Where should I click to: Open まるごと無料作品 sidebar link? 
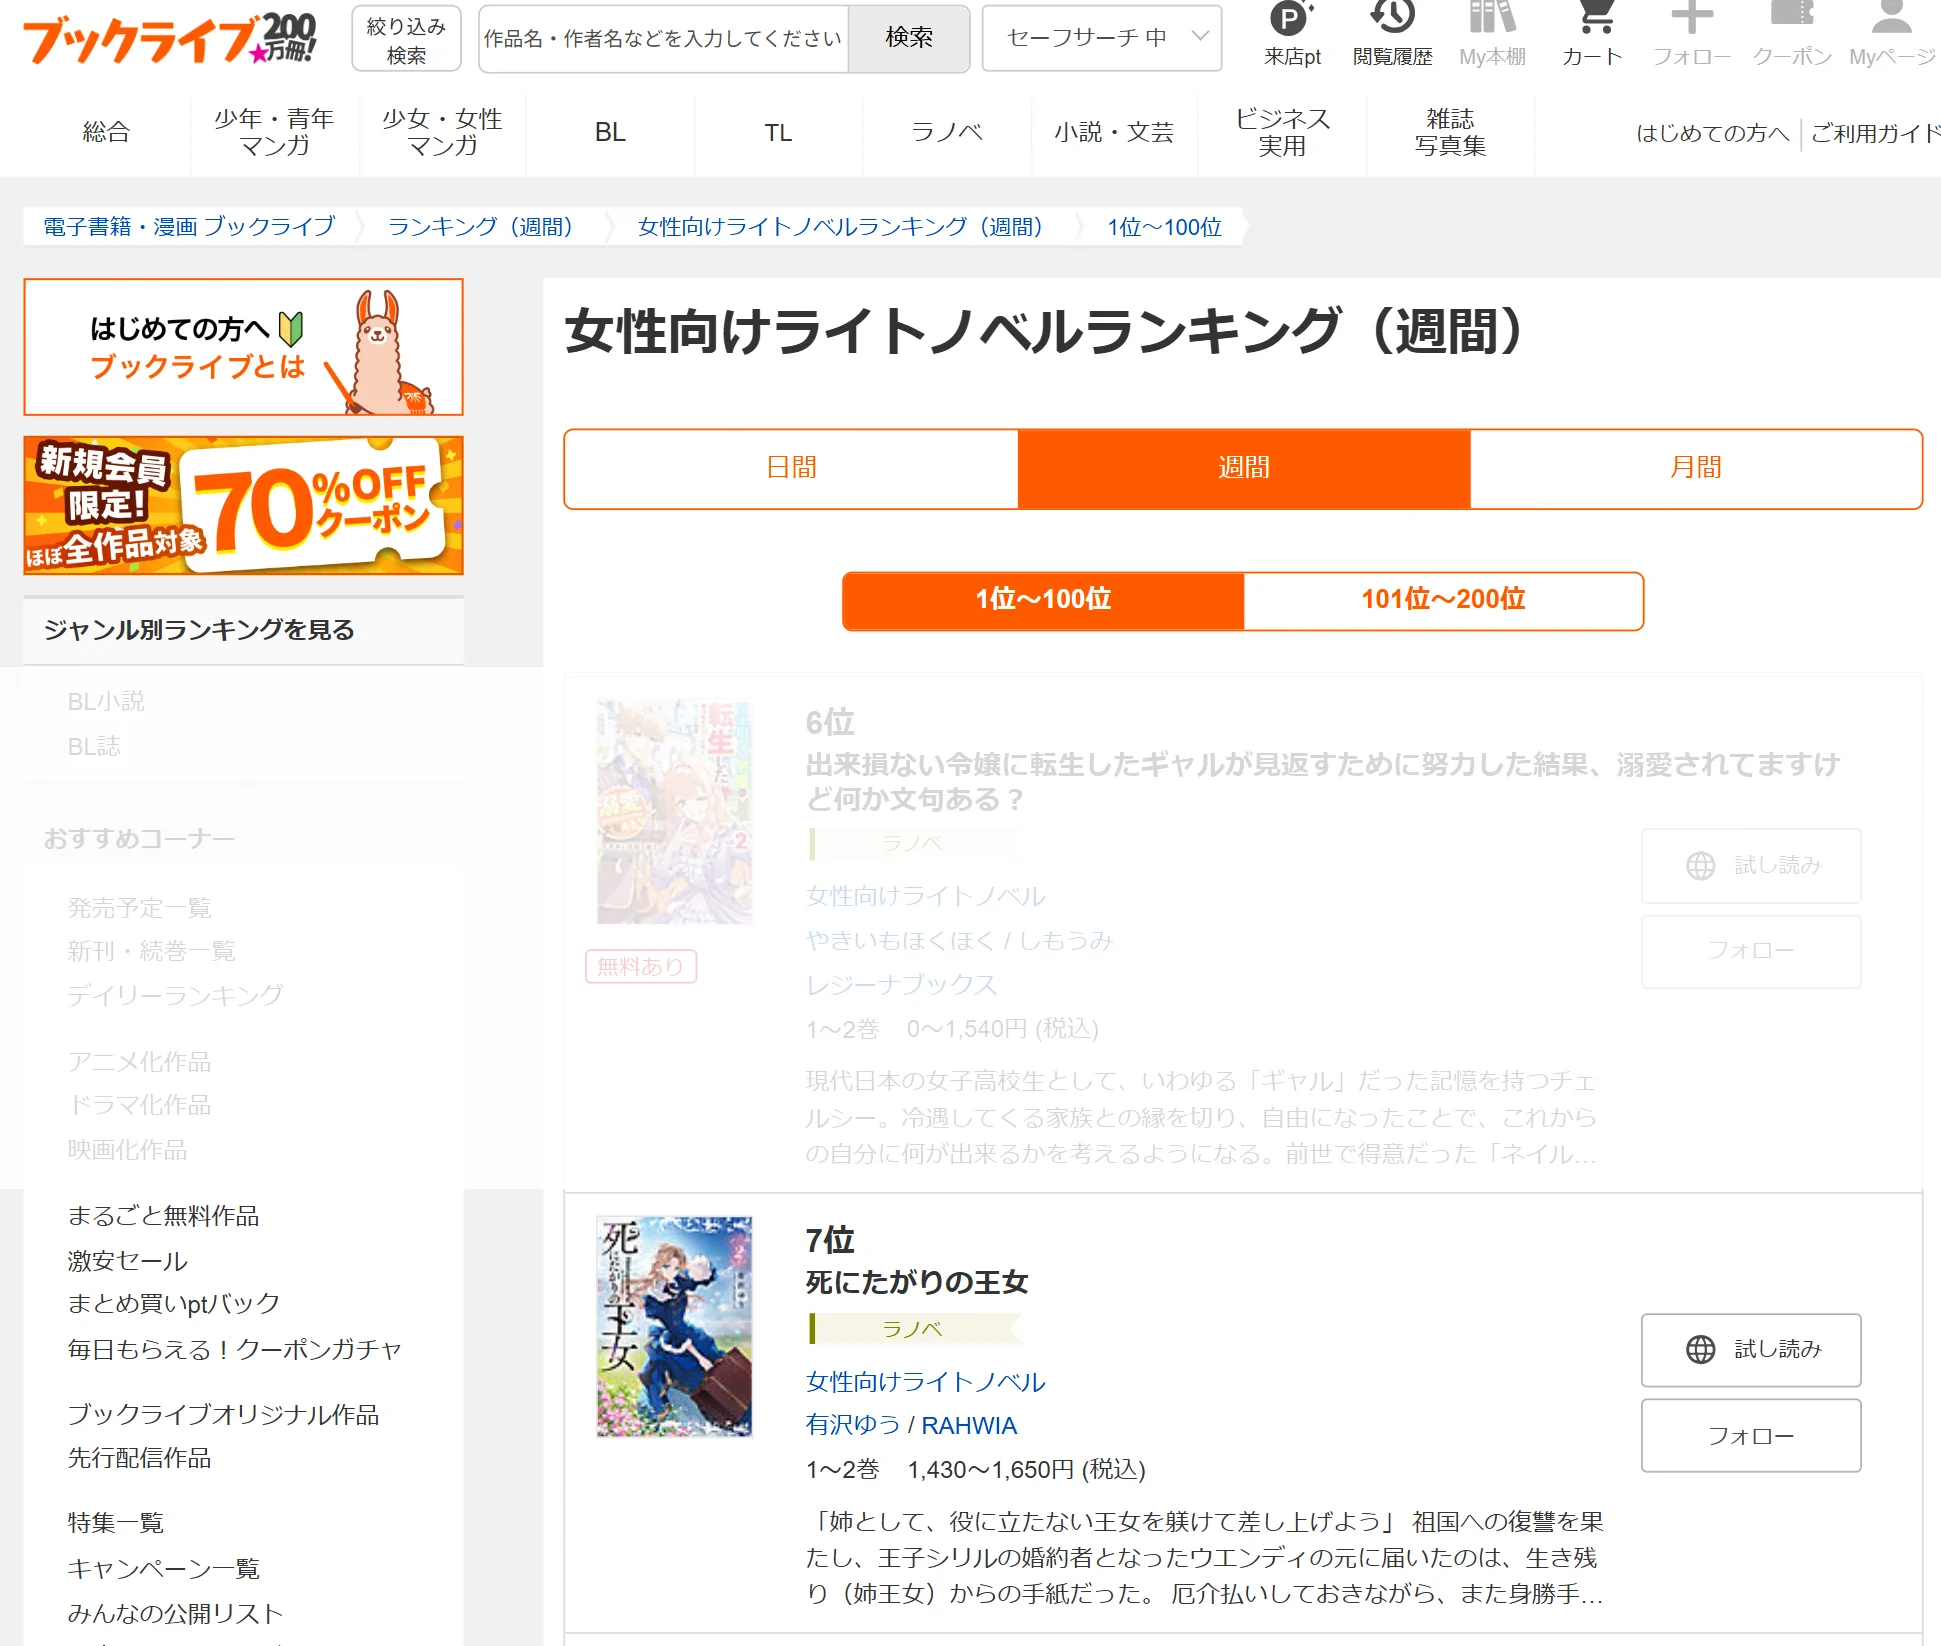[163, 1216]
